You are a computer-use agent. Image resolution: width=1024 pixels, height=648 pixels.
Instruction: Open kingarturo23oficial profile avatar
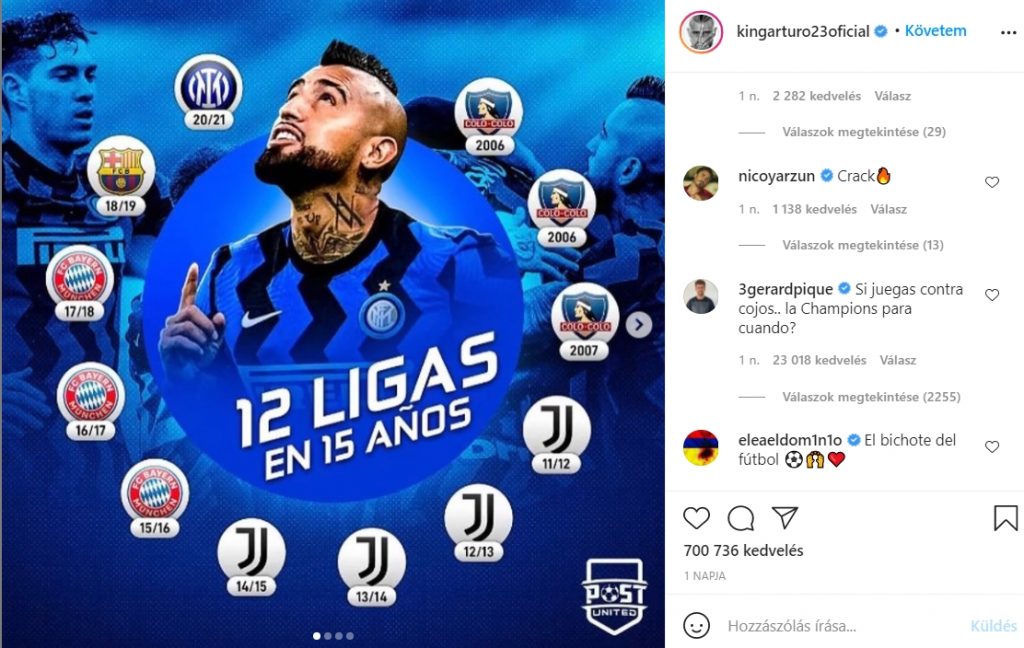coord(701,31)
